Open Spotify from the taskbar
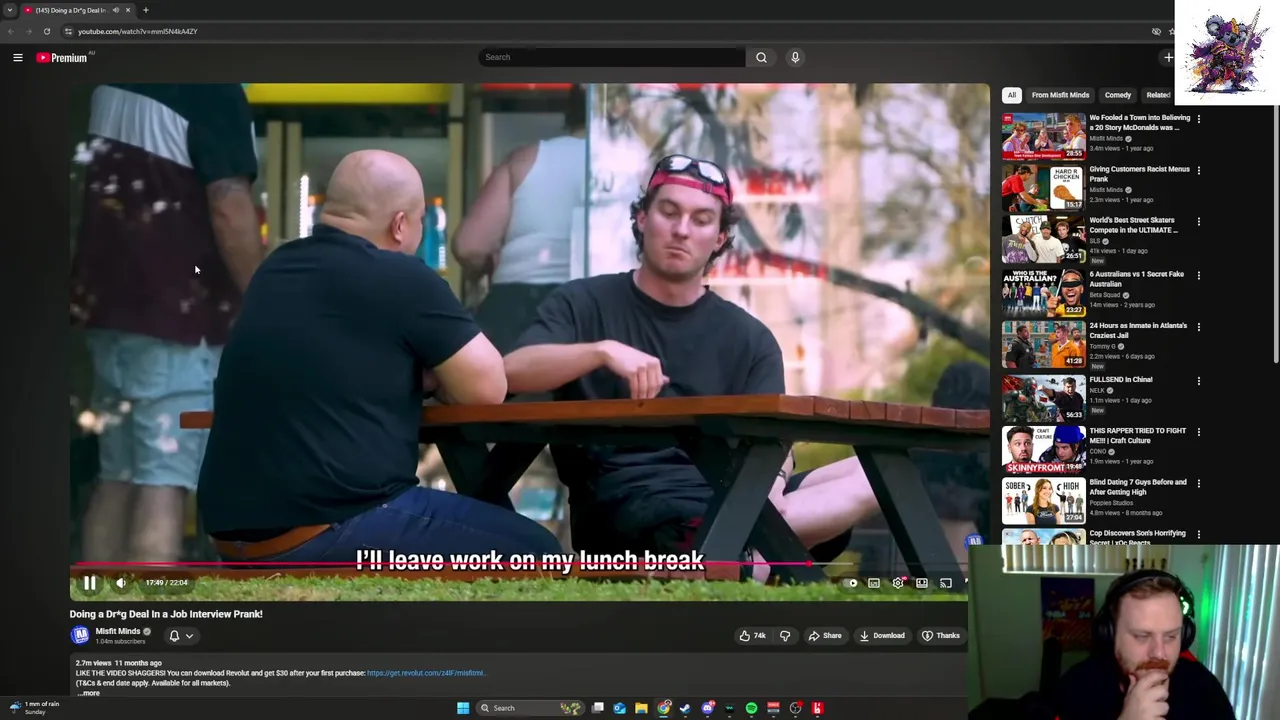1280x720 pixels. 751,708
